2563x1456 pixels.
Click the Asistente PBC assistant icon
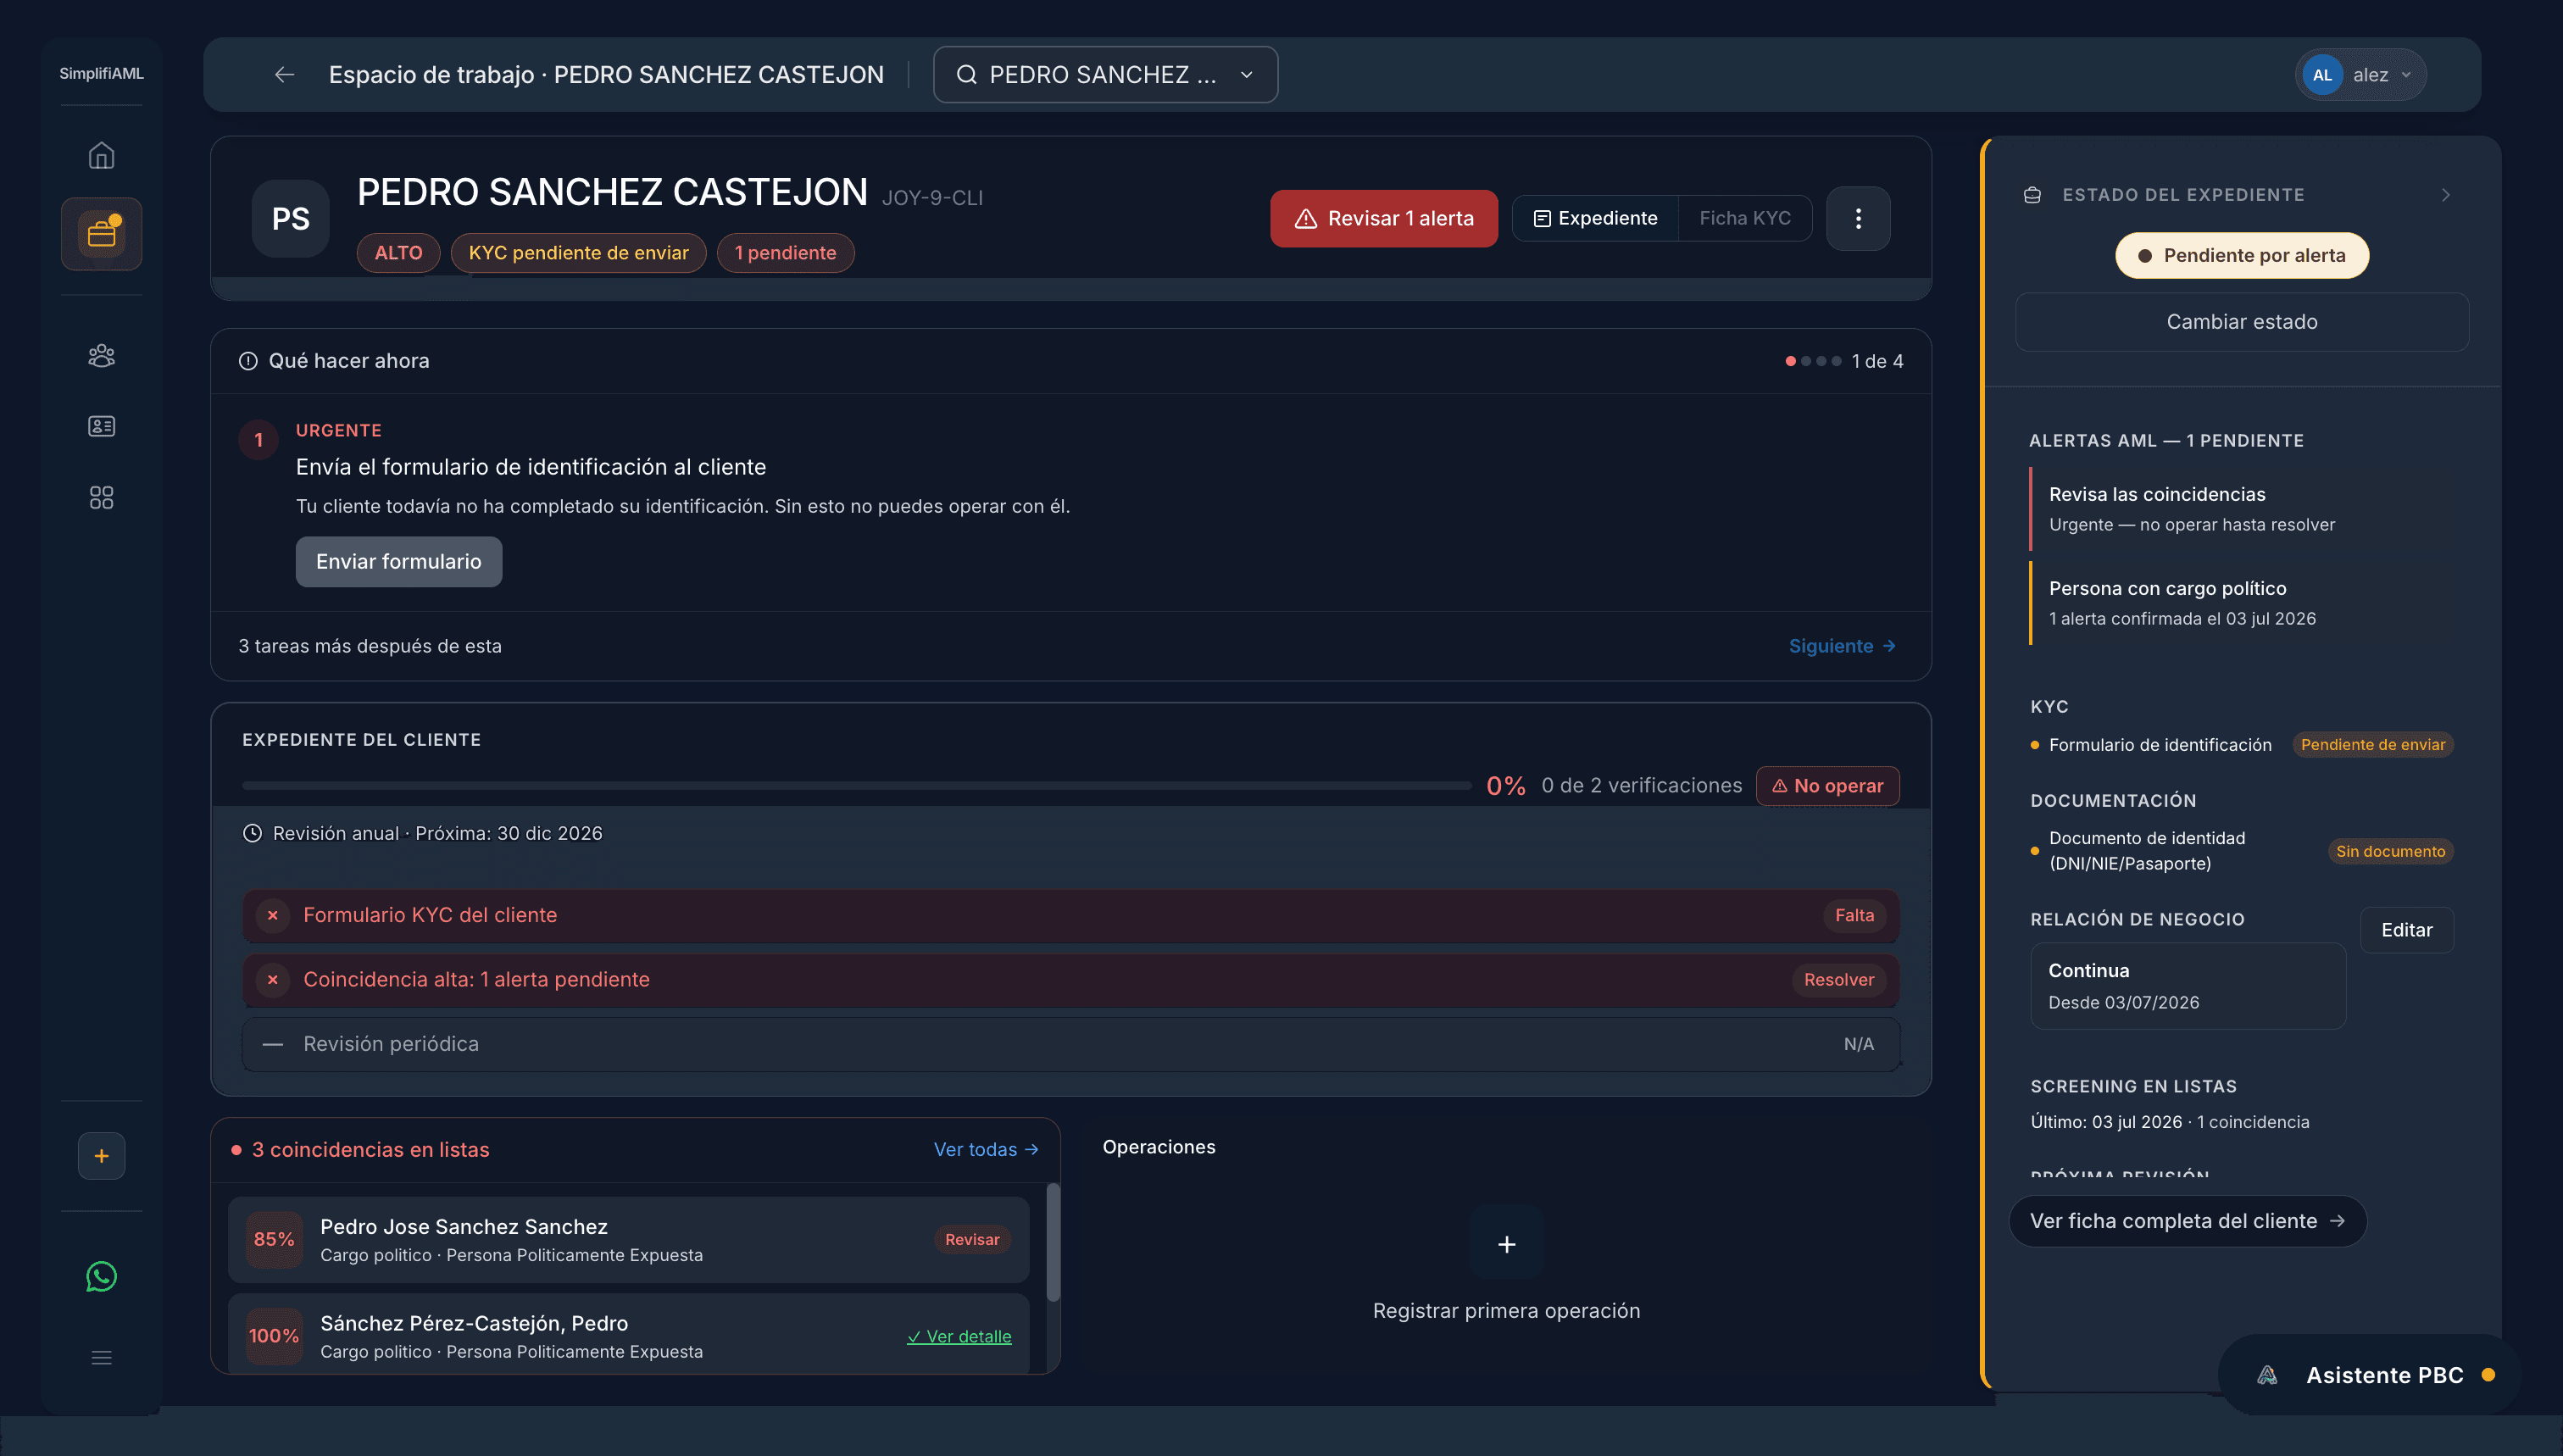point(2267,1375)
